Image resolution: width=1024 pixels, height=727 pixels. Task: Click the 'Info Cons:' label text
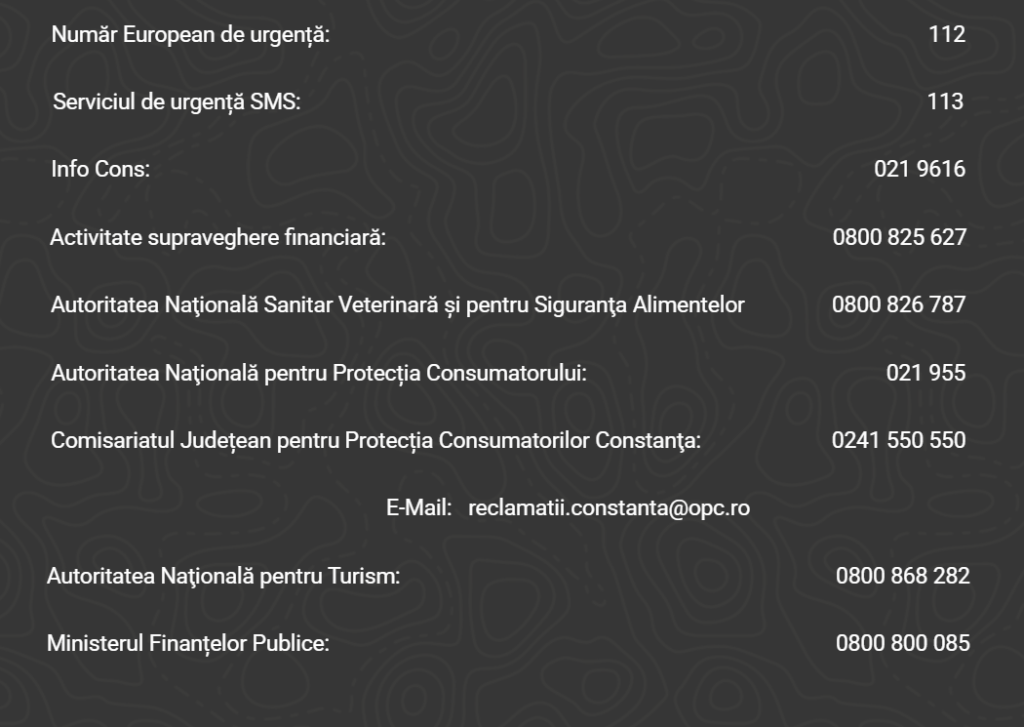click(x=100, y=169)
